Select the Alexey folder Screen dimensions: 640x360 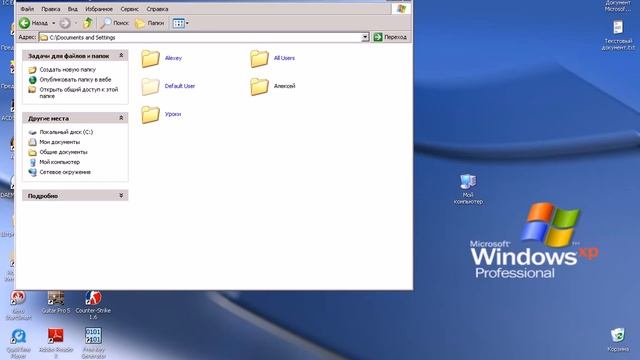[x=162, y=58]
